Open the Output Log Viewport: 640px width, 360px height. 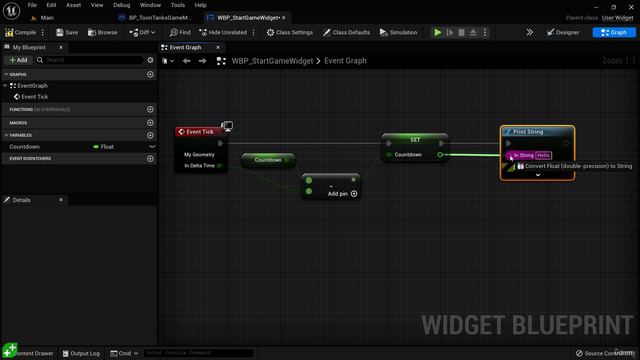[x=81, y=353]
